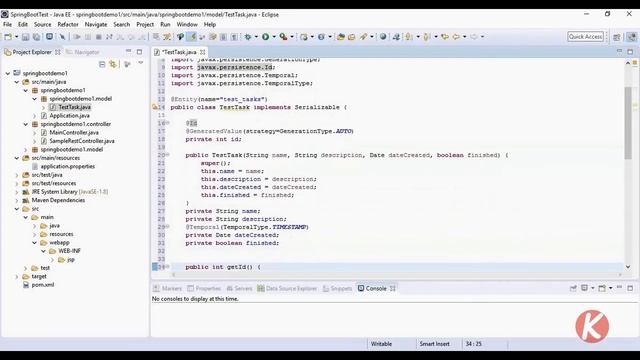Select TestTask.java in Project Explorer
Image resolution: width=640 pixels, height=360 pixels.
click(74, 107)
